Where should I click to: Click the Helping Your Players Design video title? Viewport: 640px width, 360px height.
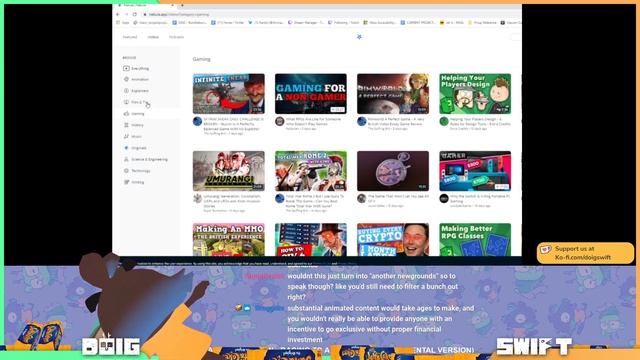coord(480,121)
